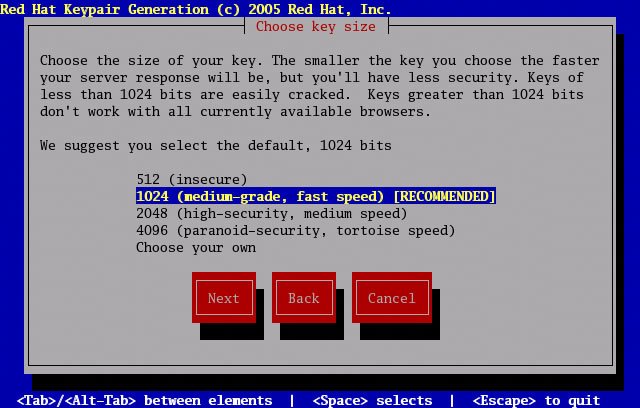
Task: Go back with the Back button
Action: pyautogui.click(x=304, y=298)
